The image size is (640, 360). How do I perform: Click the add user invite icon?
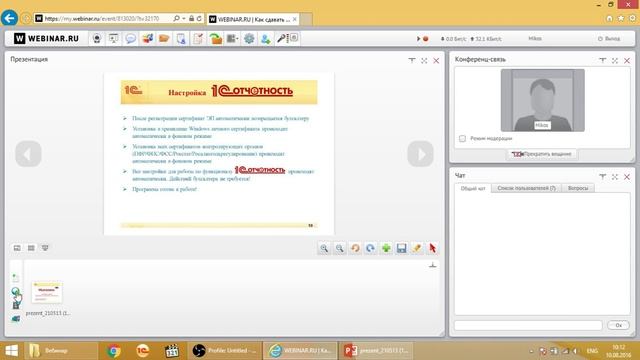tap(266, 38)
